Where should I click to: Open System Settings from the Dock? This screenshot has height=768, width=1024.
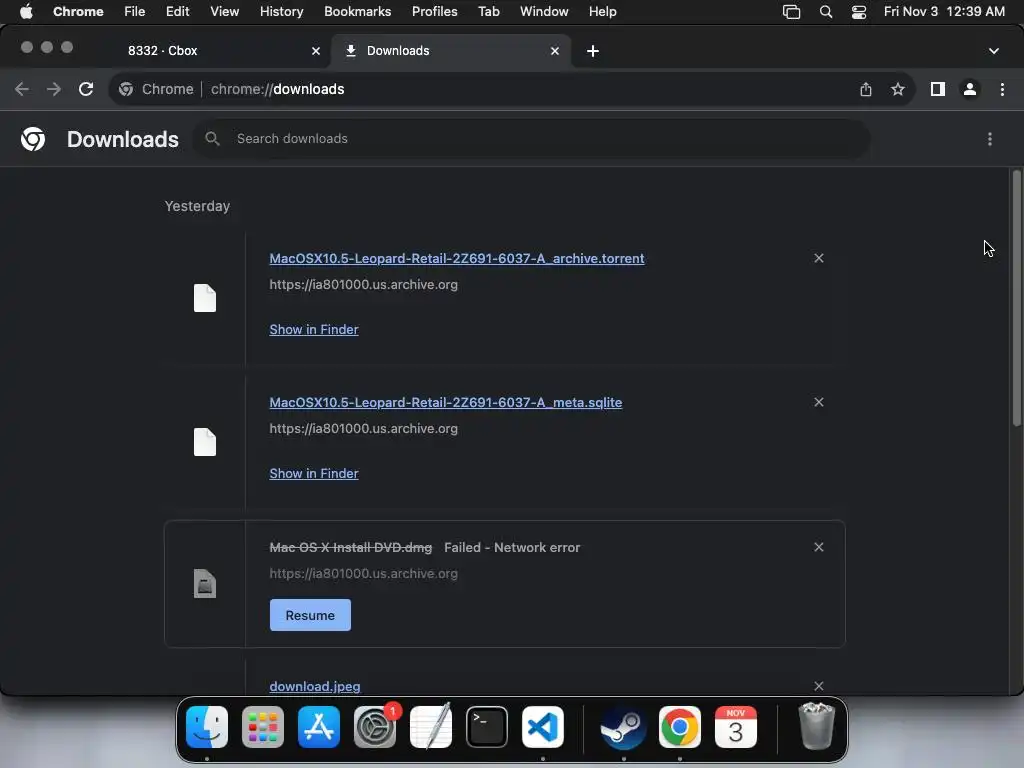pos(375,727)
